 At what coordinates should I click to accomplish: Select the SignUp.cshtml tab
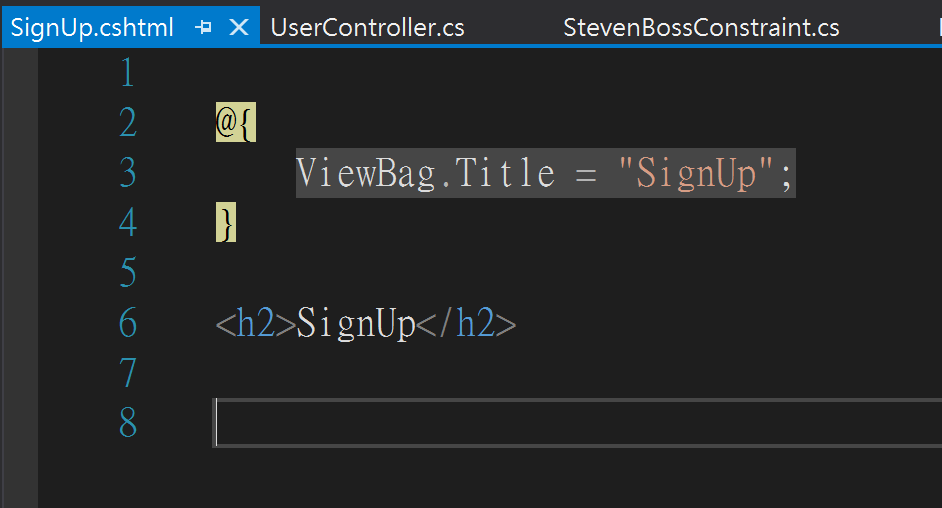[92, 27]
